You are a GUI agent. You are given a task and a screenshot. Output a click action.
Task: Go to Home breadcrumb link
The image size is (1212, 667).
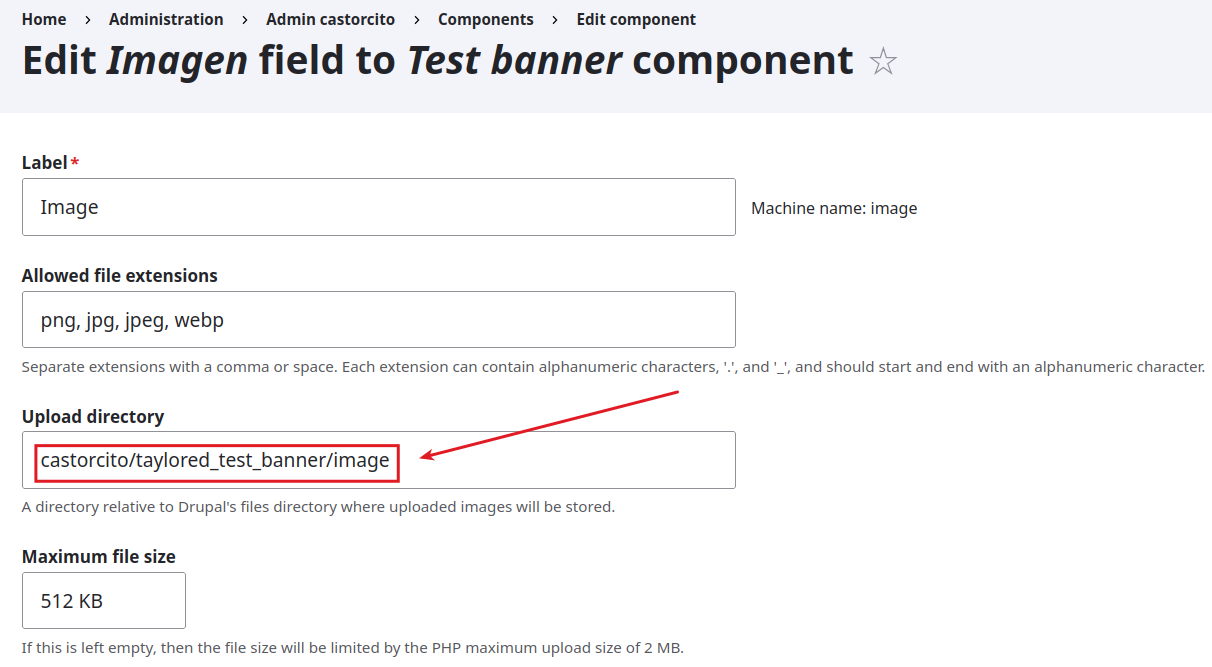[44, 19]
